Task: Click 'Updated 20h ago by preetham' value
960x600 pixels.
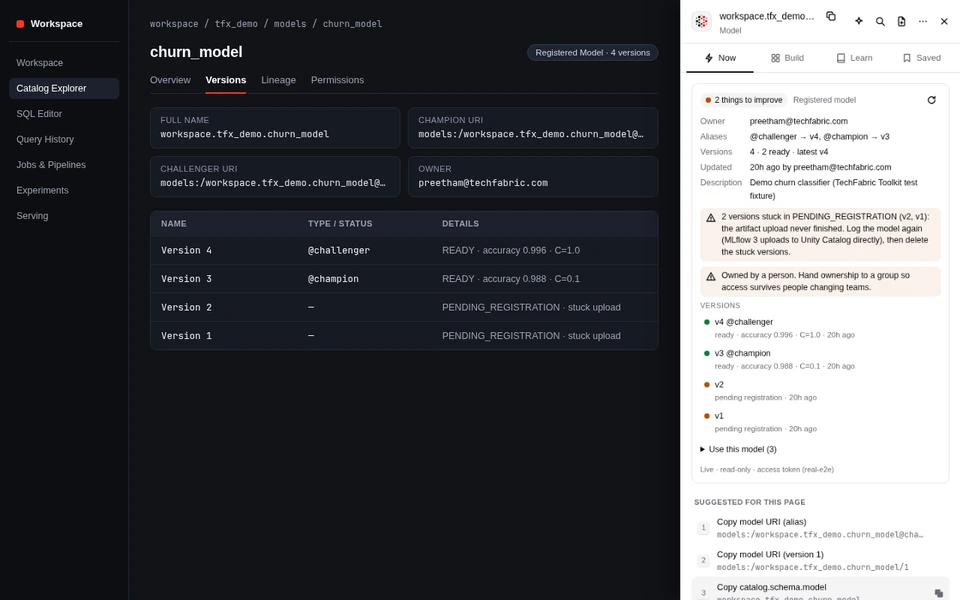Action: [x=820, y=167]
